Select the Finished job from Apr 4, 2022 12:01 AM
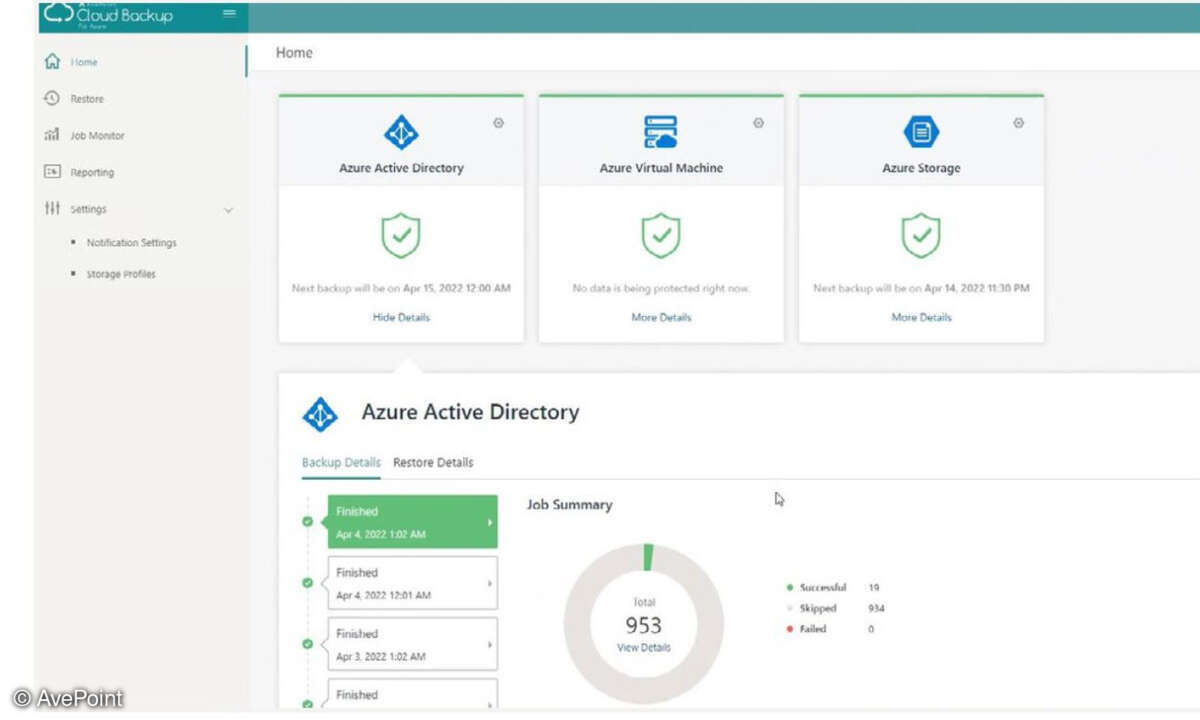The image size is (1200, 720). click(x=412, y=583)
